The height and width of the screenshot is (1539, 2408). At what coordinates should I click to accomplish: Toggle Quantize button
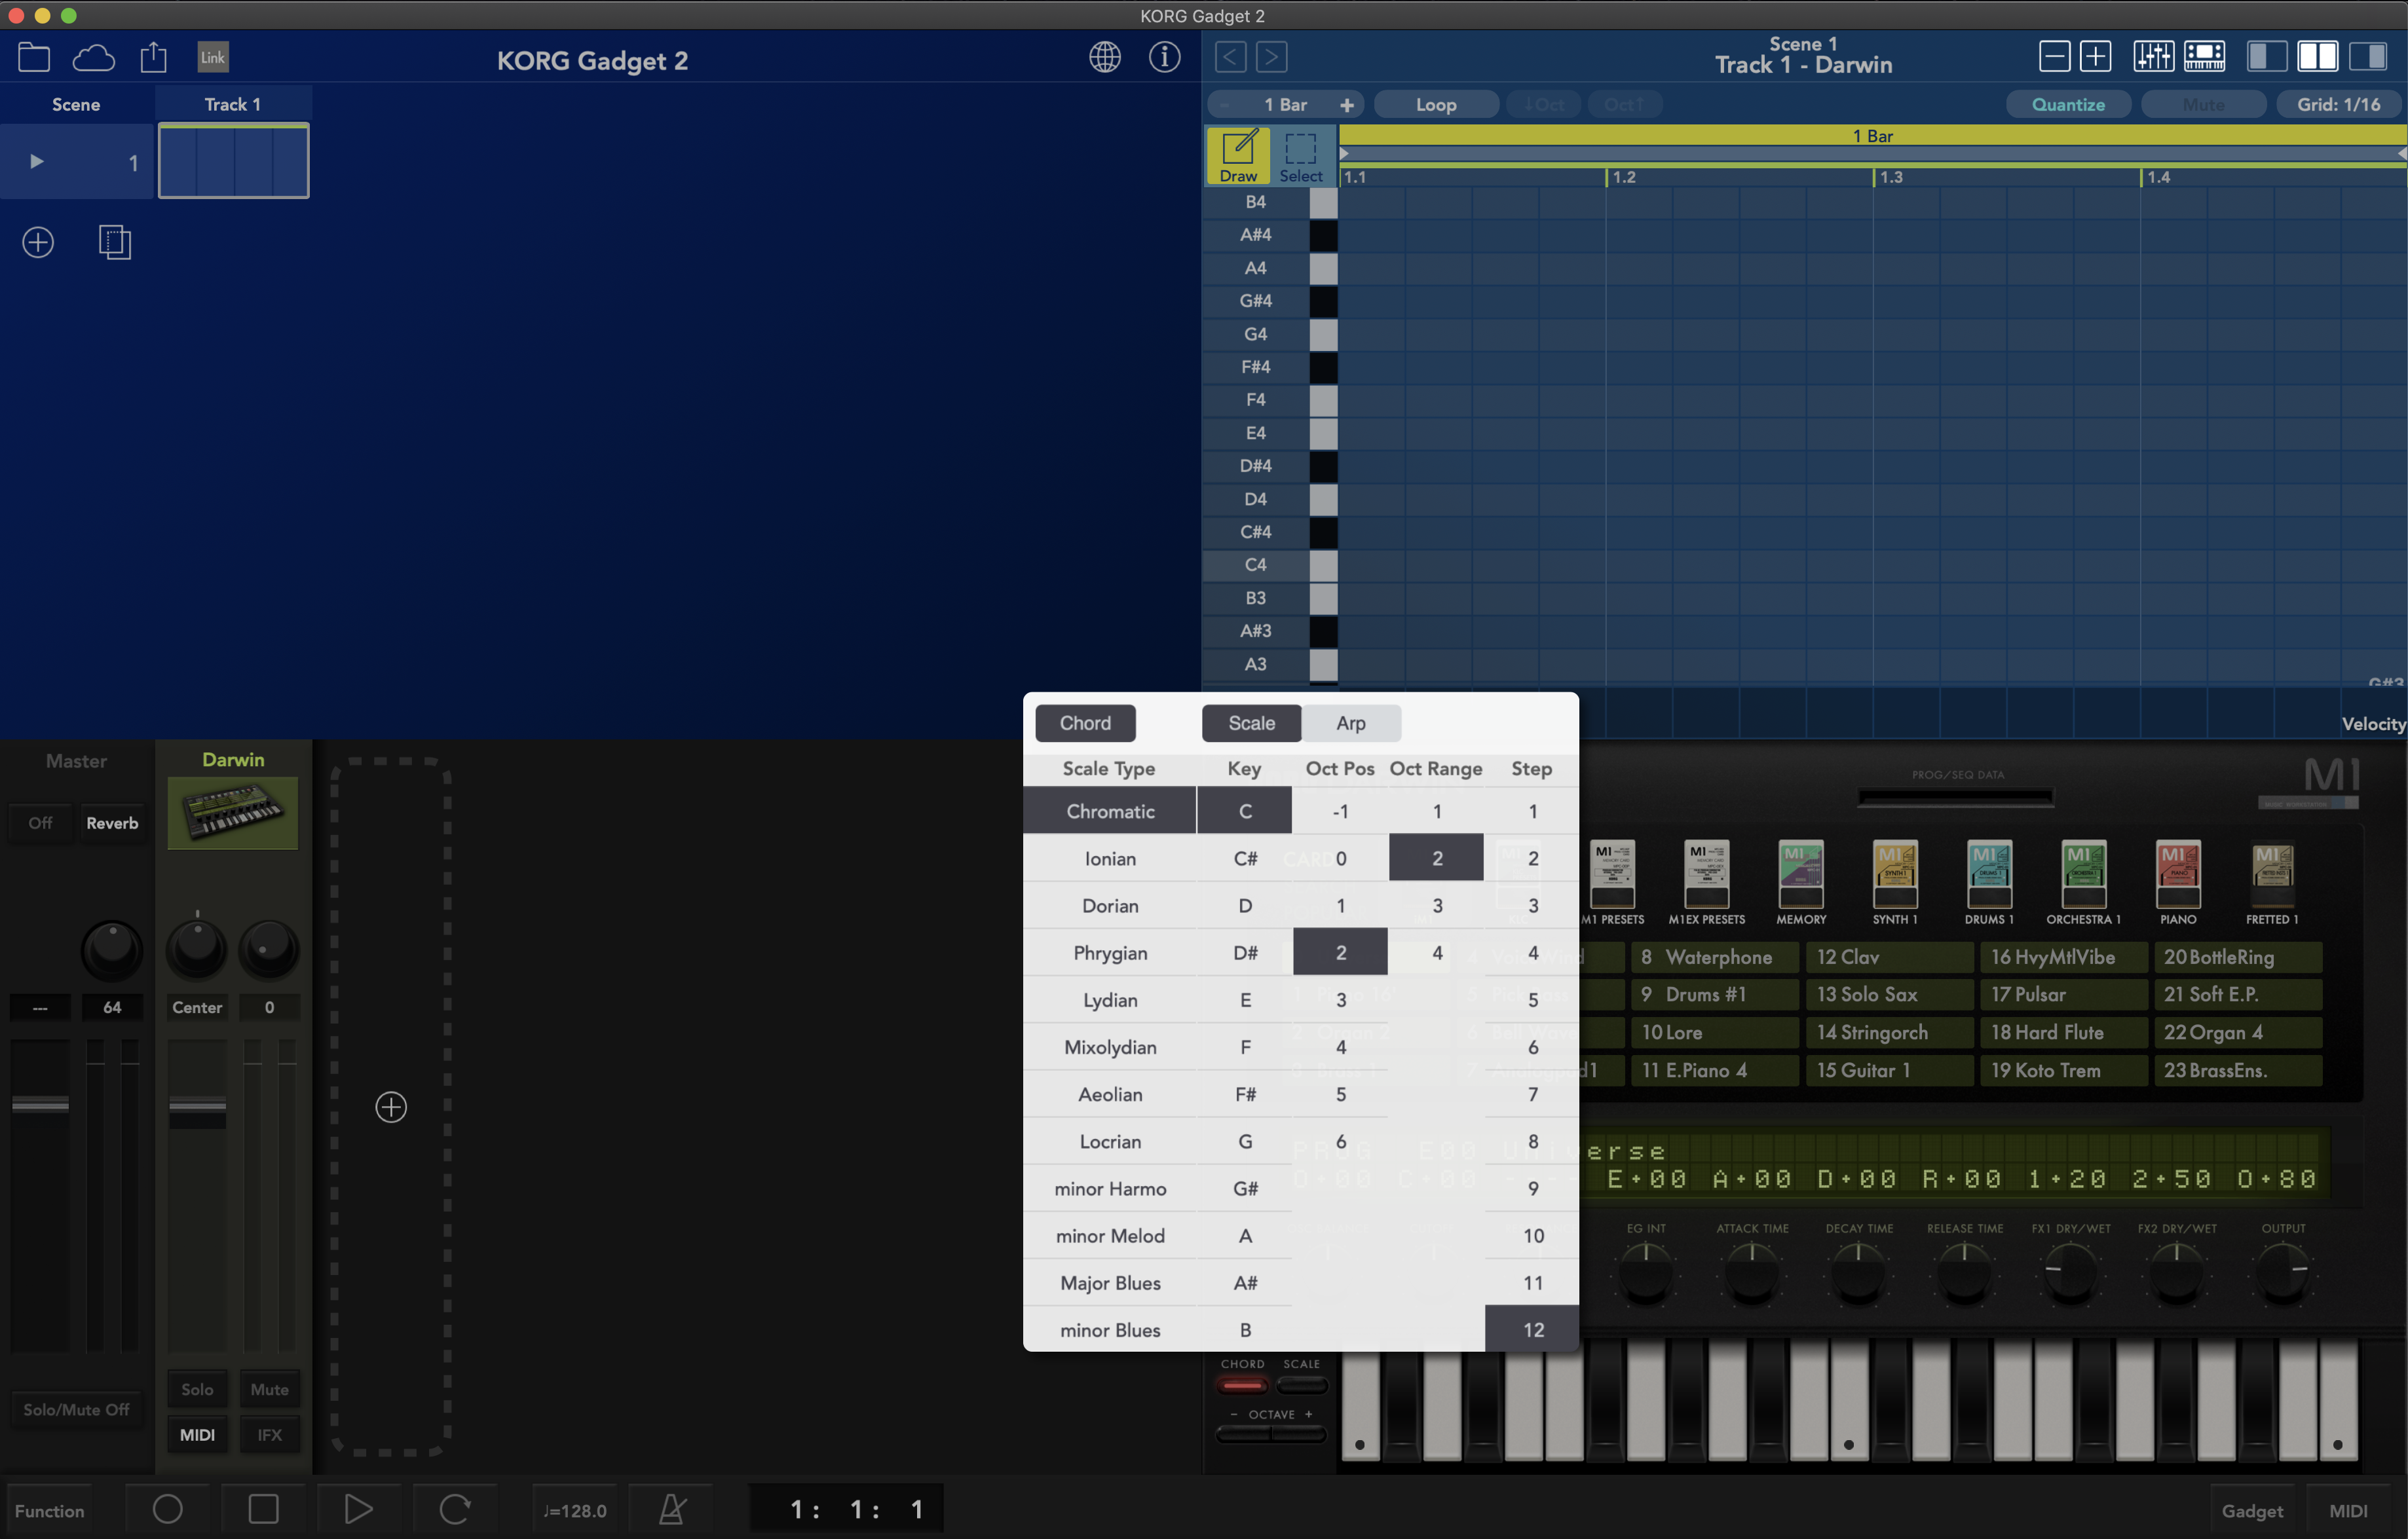[2068, 104]
